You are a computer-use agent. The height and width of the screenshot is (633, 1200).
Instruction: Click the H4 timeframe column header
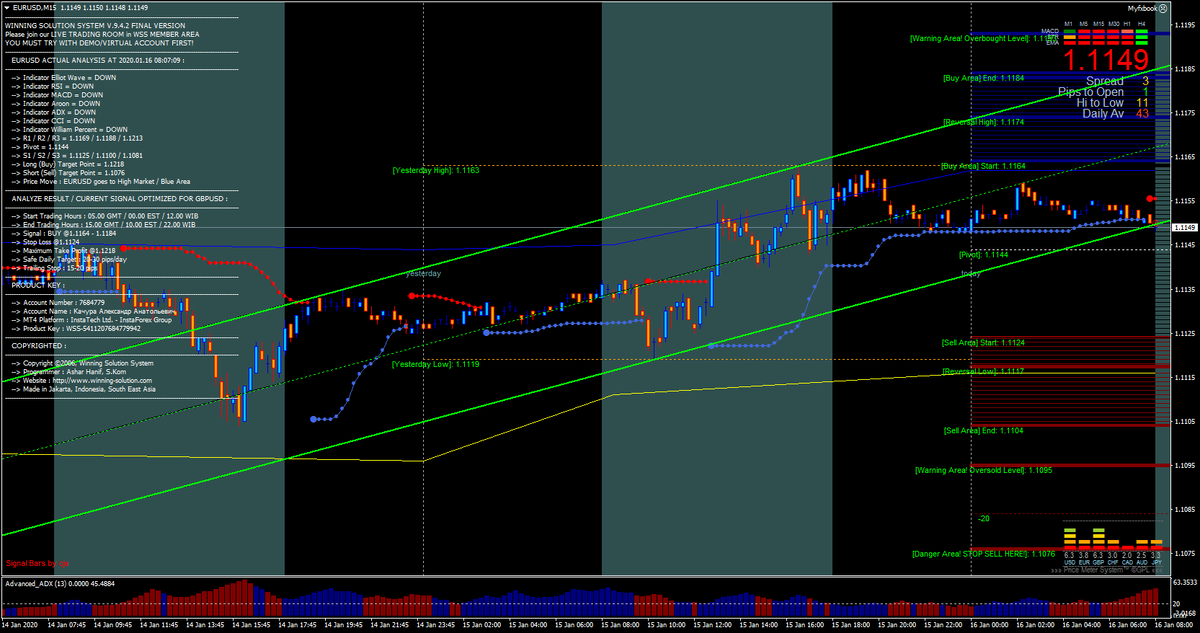click(1142, 23)
